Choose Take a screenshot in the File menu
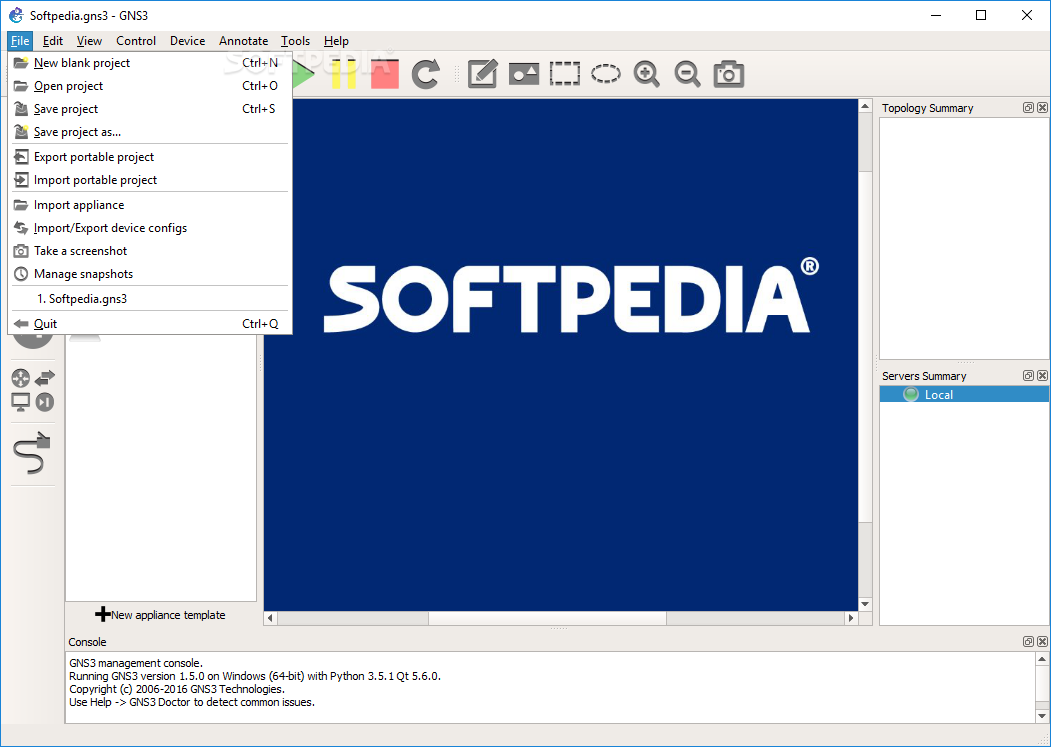This screenshot has height=747, width=1051. tap(150, 251)
